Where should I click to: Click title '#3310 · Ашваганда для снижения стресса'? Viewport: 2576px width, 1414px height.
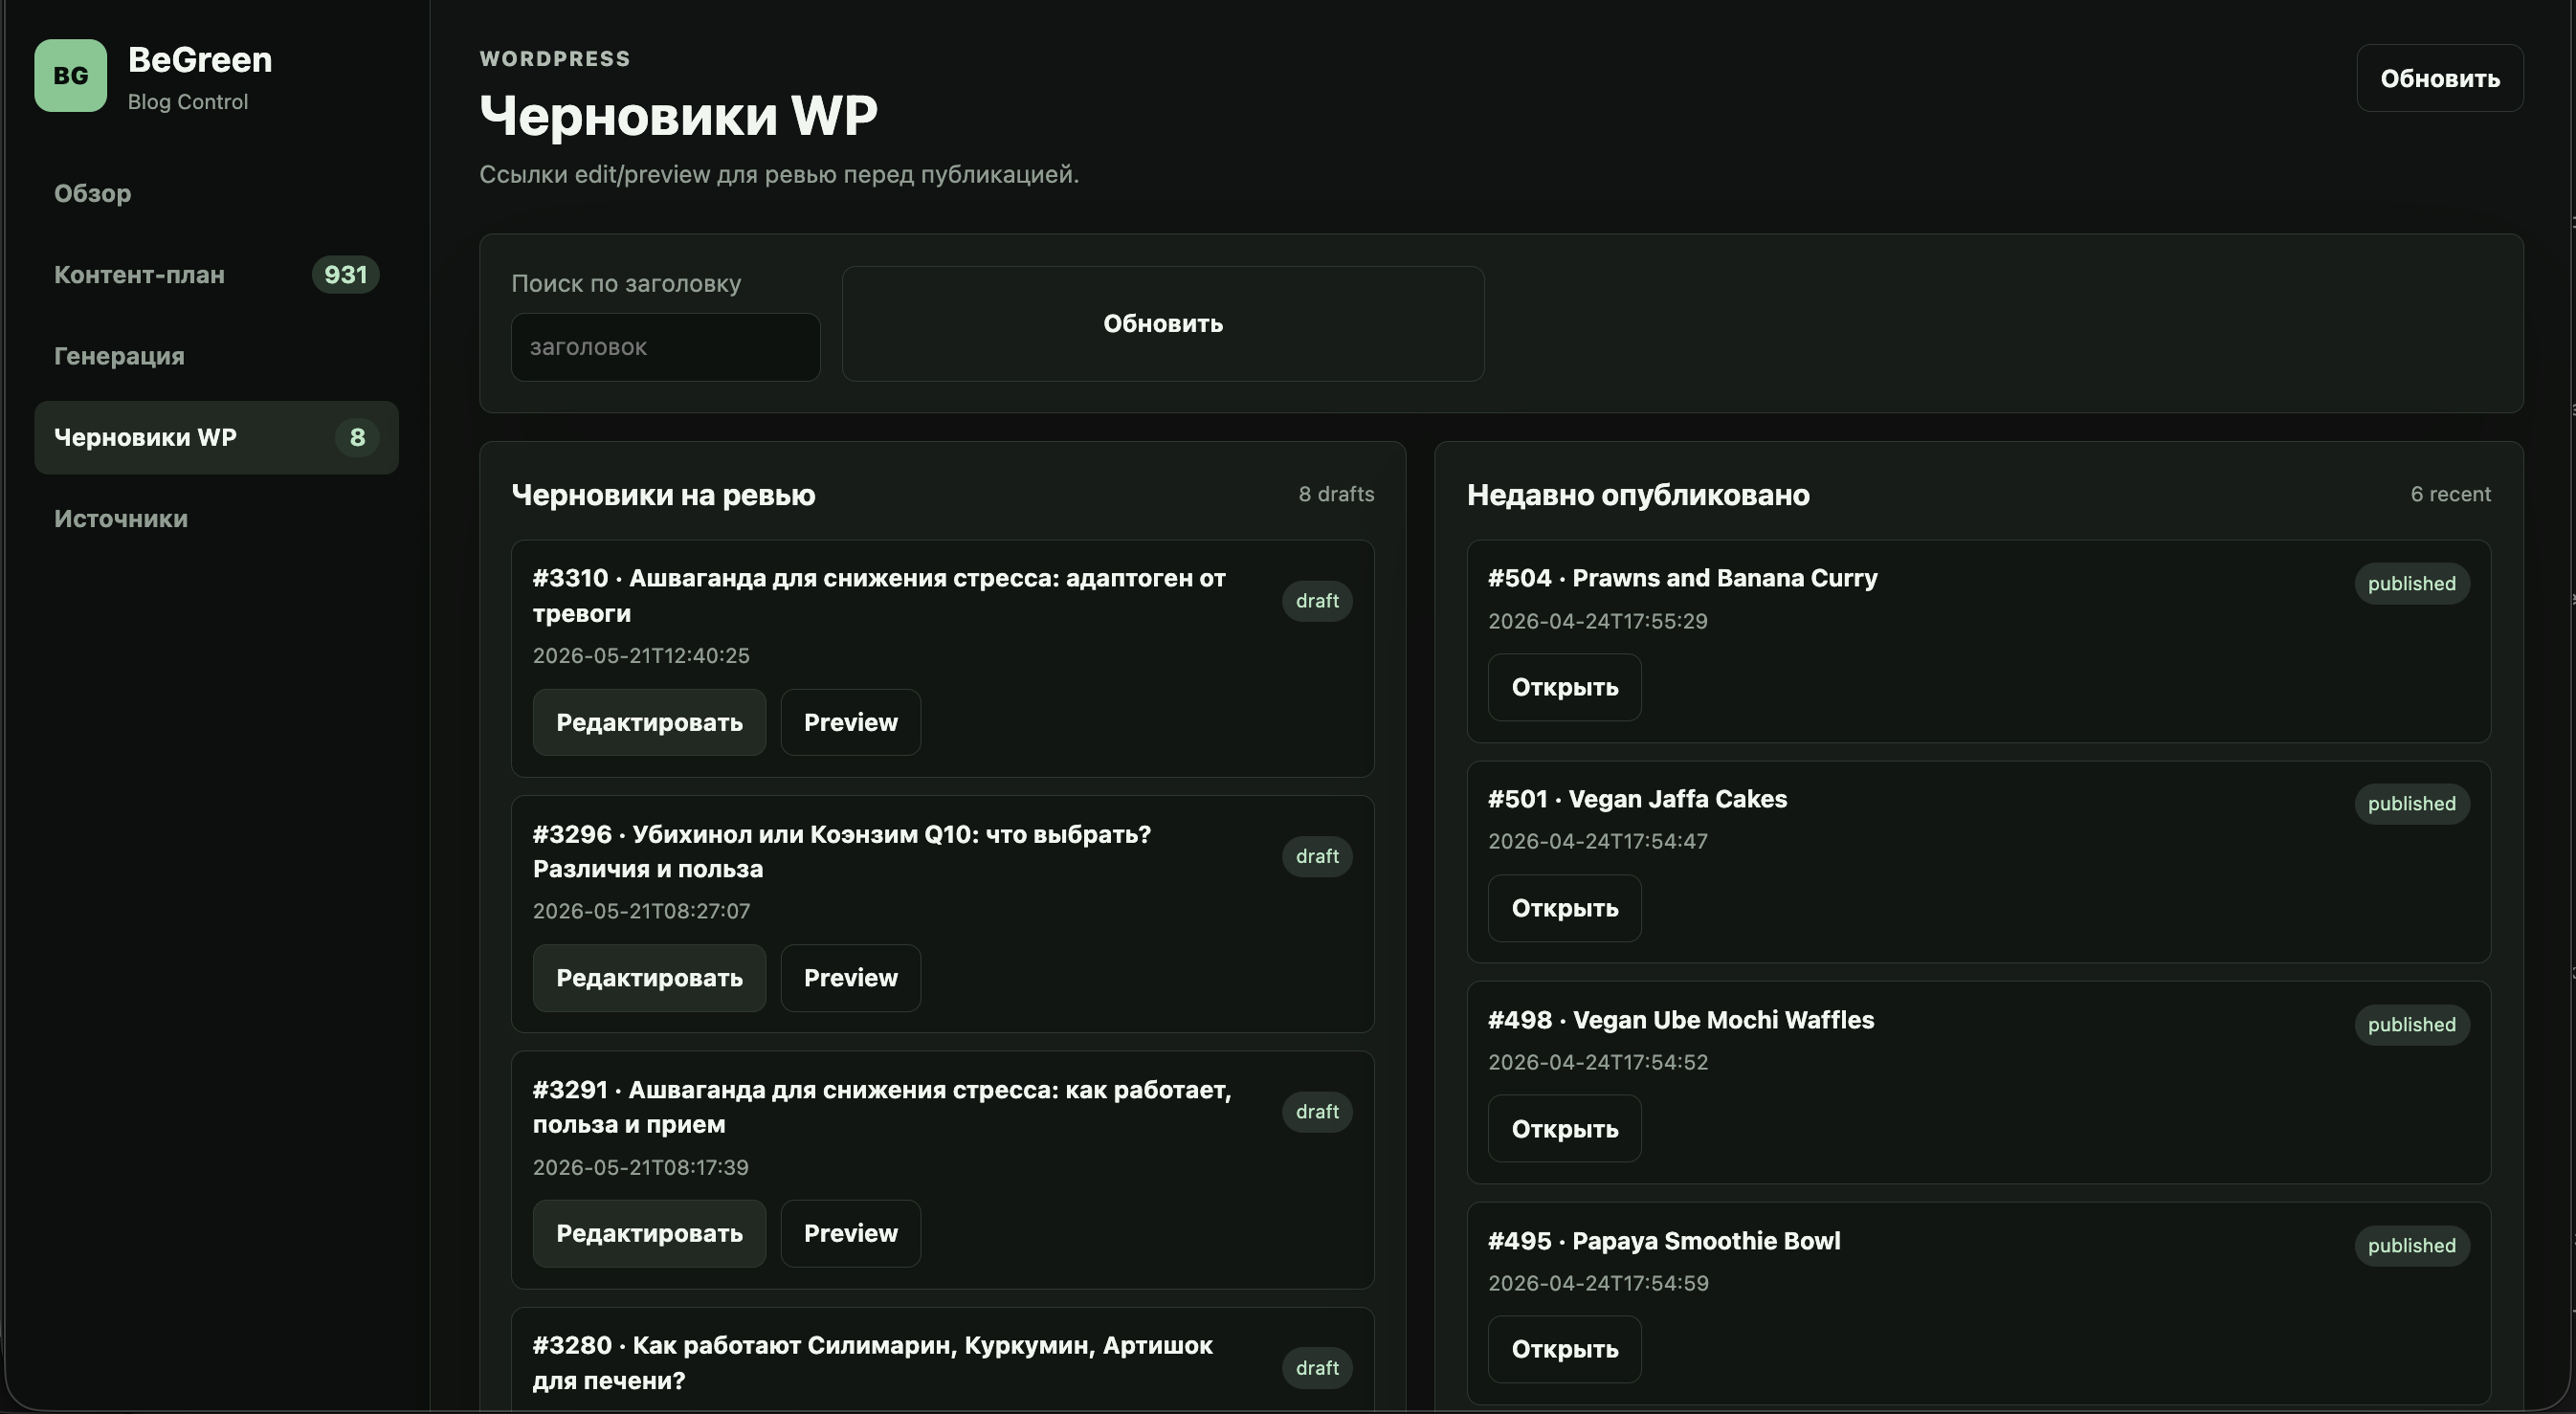(x=879, y=596)
